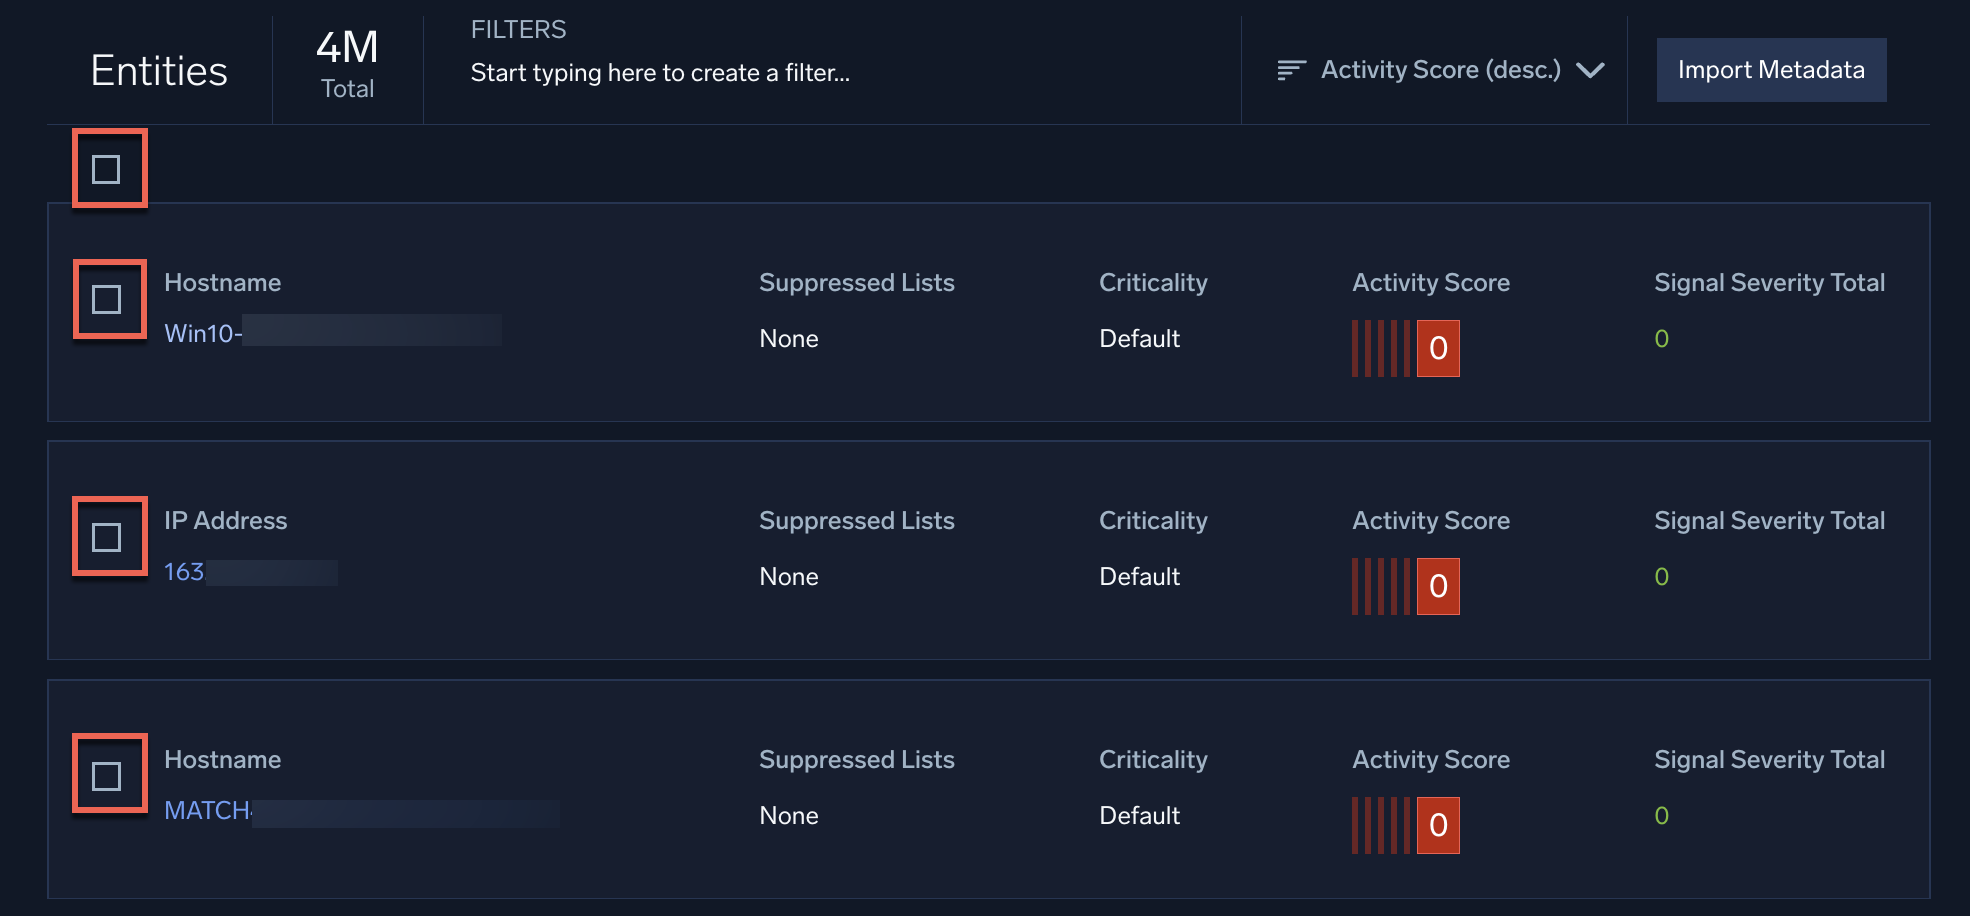Click the green Signal Severity Total for Win10

point(1660,339)
